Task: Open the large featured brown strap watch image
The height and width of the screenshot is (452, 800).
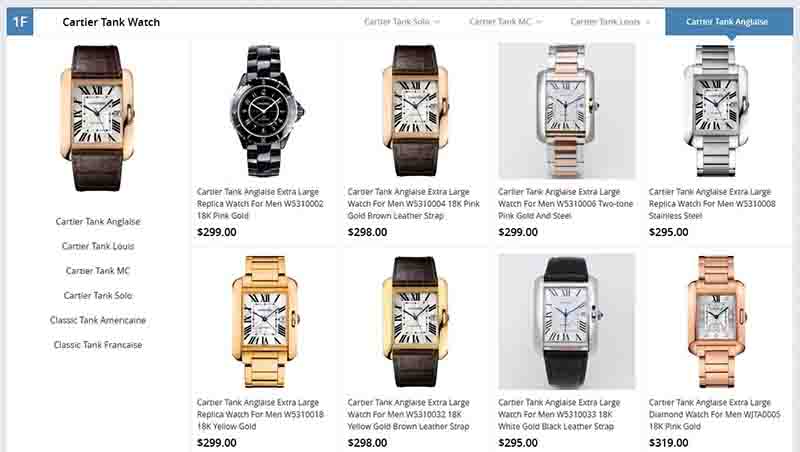Action: click(x=97, y=118)
